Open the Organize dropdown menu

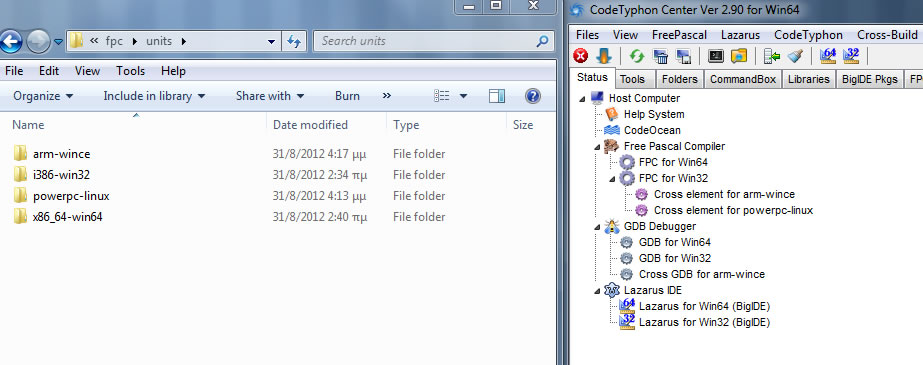coord(43,96)
